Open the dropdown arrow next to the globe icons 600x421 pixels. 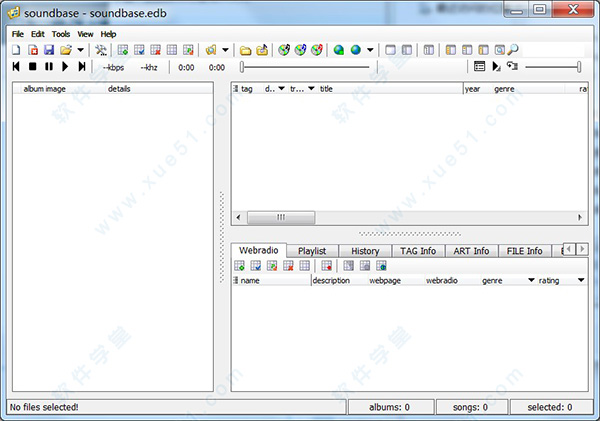pos(370,50)
